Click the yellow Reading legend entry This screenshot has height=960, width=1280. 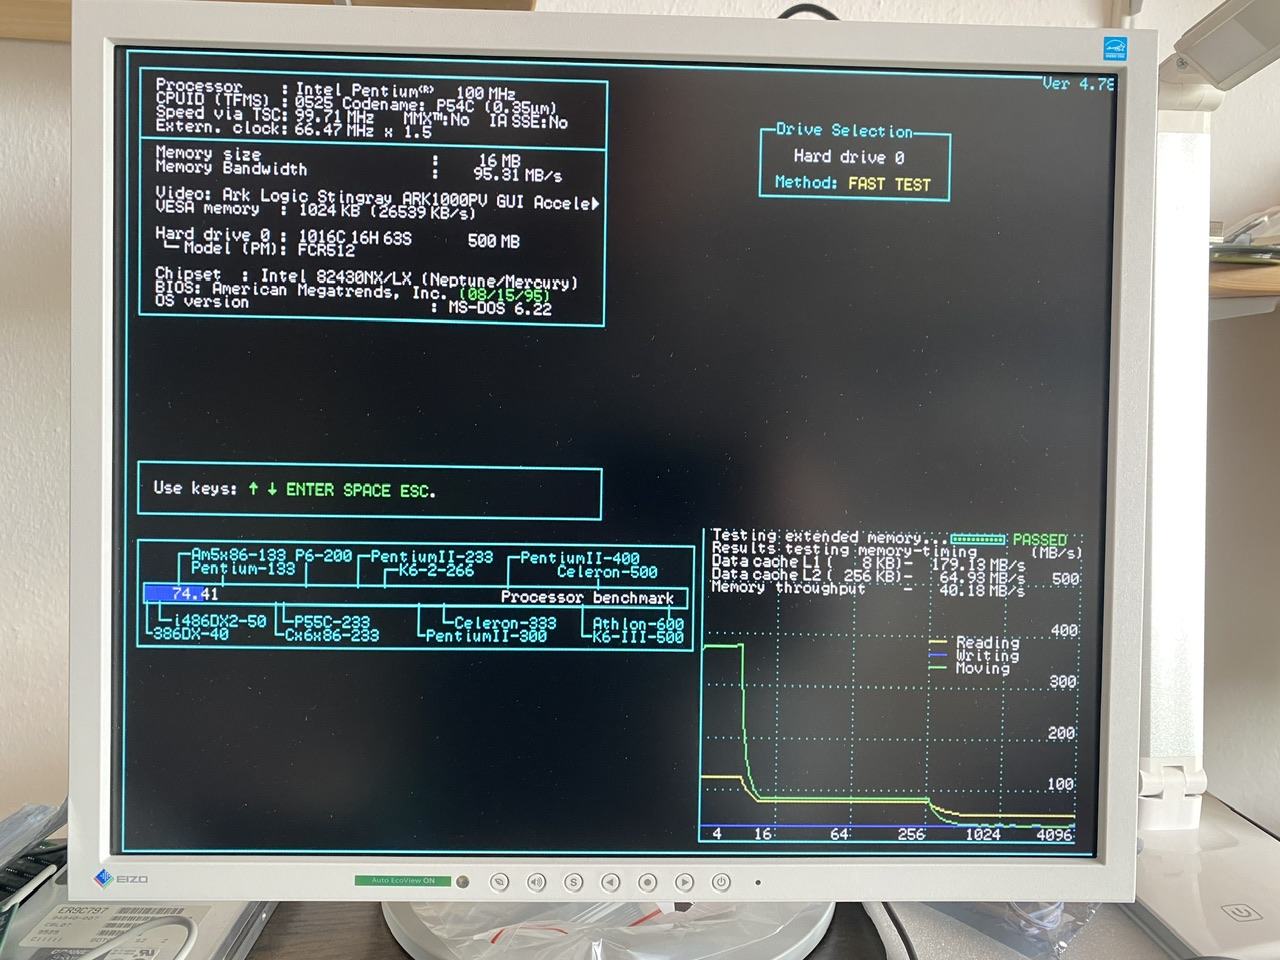point(974,642)
